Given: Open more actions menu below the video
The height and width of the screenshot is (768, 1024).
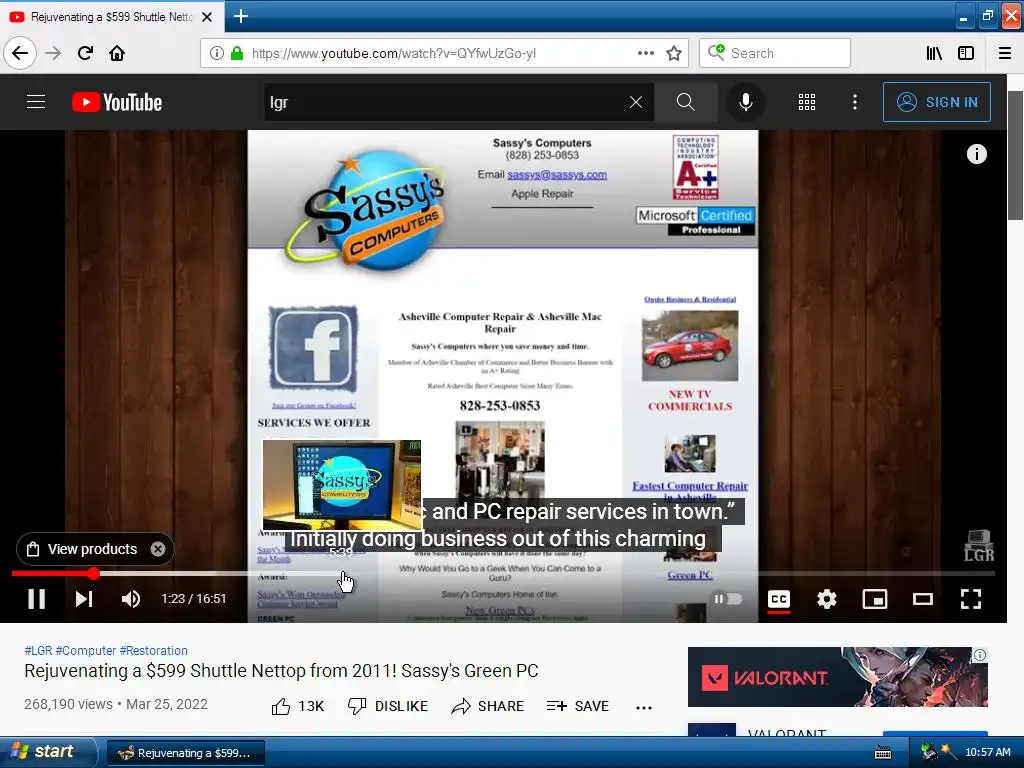Looking at the screenshot, I should [x=644, y=707].
